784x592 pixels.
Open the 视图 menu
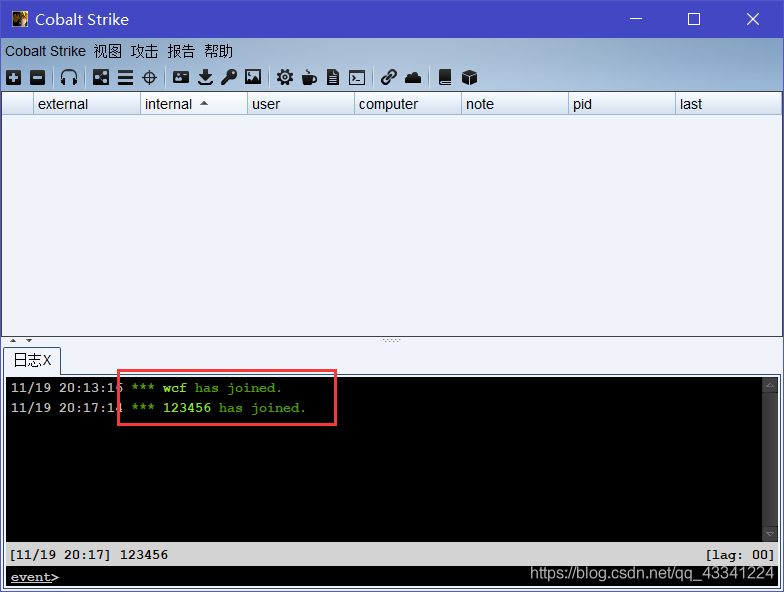click(108, 51)
